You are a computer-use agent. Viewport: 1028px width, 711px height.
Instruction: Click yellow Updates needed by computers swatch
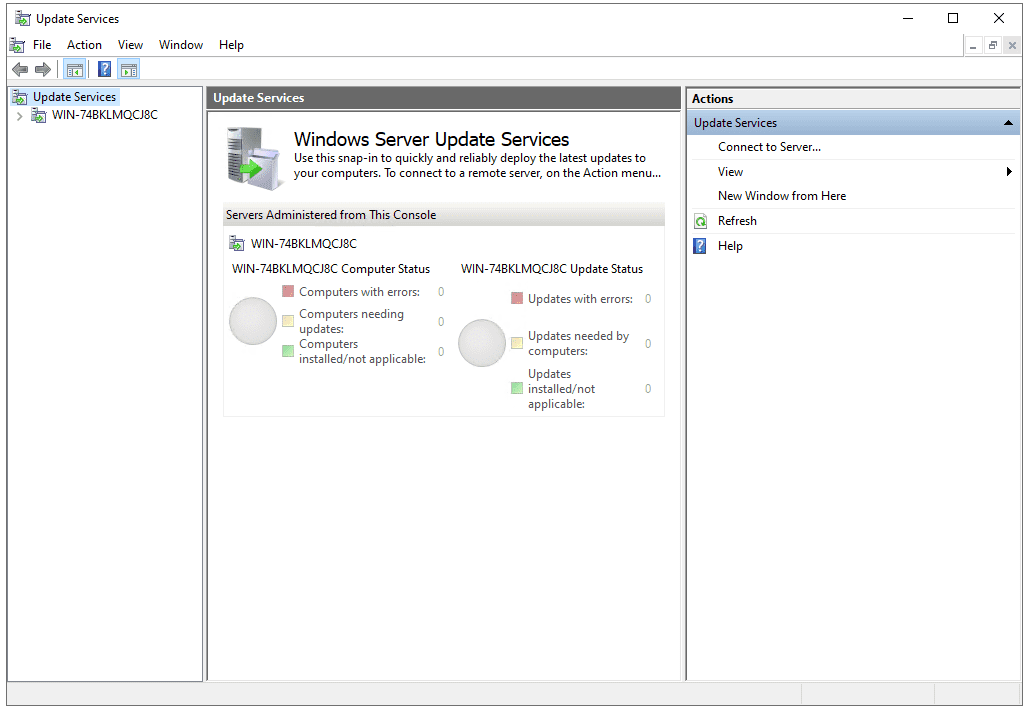[x=517, y=343]
